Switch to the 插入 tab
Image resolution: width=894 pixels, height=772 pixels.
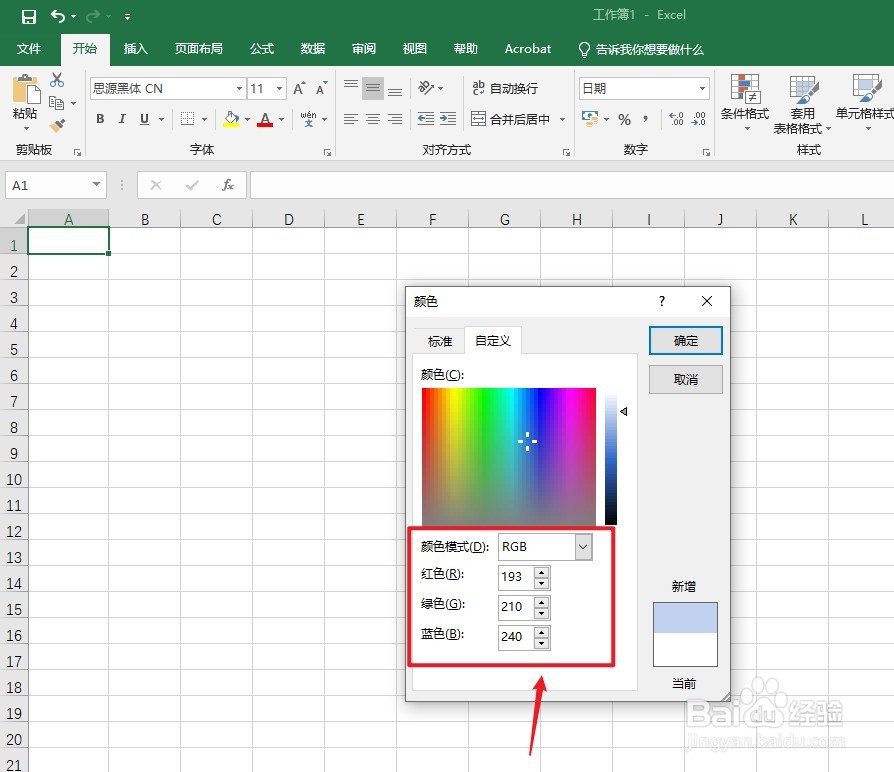tap(136, 49)
